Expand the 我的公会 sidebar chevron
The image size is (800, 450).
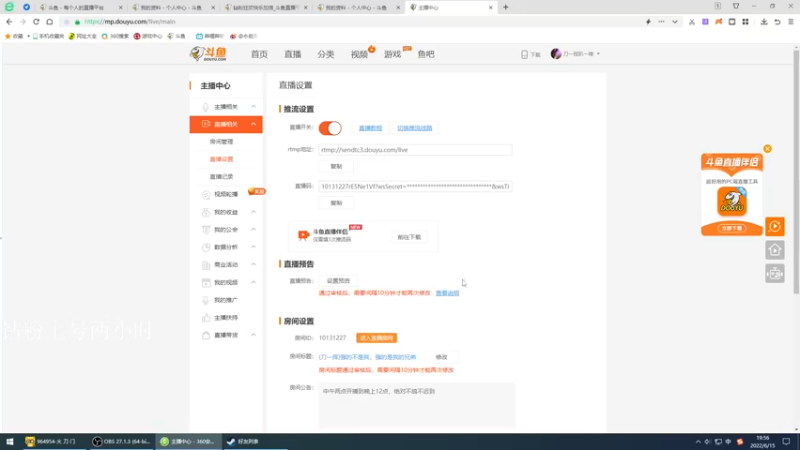[x=254, y=230]
